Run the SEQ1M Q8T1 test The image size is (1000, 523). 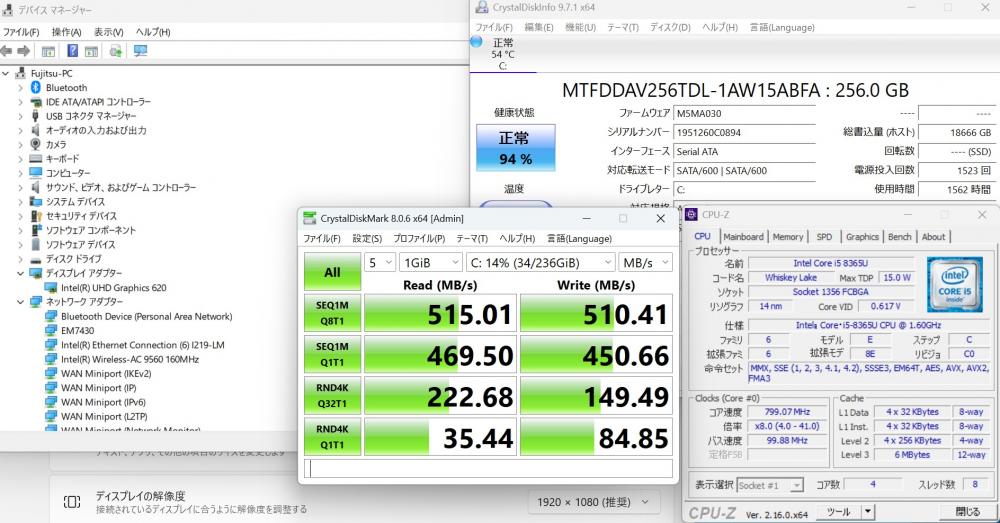(332, 313)
